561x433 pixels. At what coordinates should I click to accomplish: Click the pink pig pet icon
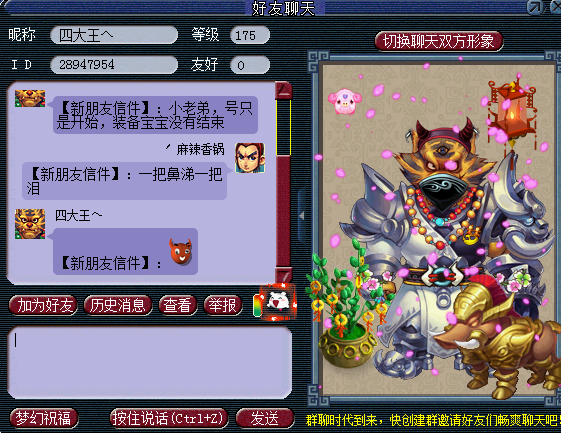point(344,101)
